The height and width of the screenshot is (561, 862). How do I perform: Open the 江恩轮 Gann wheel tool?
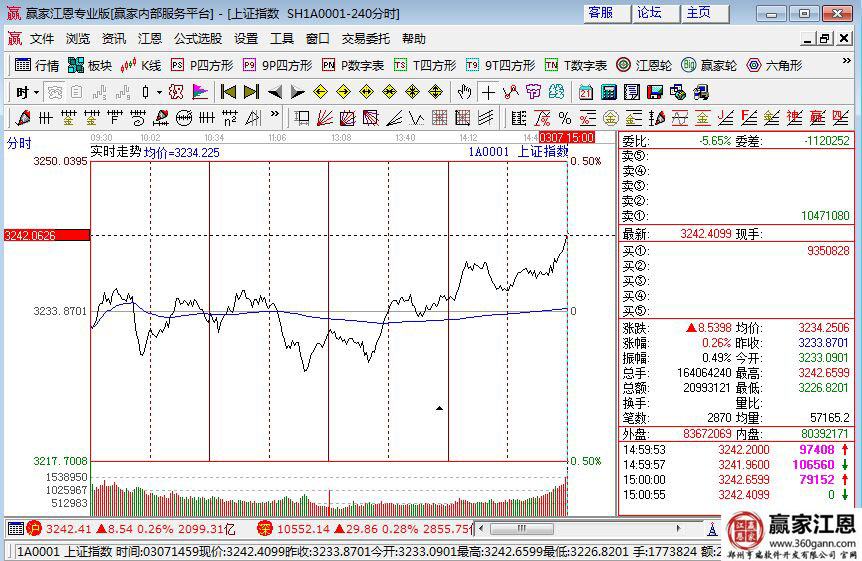[642, 65]
